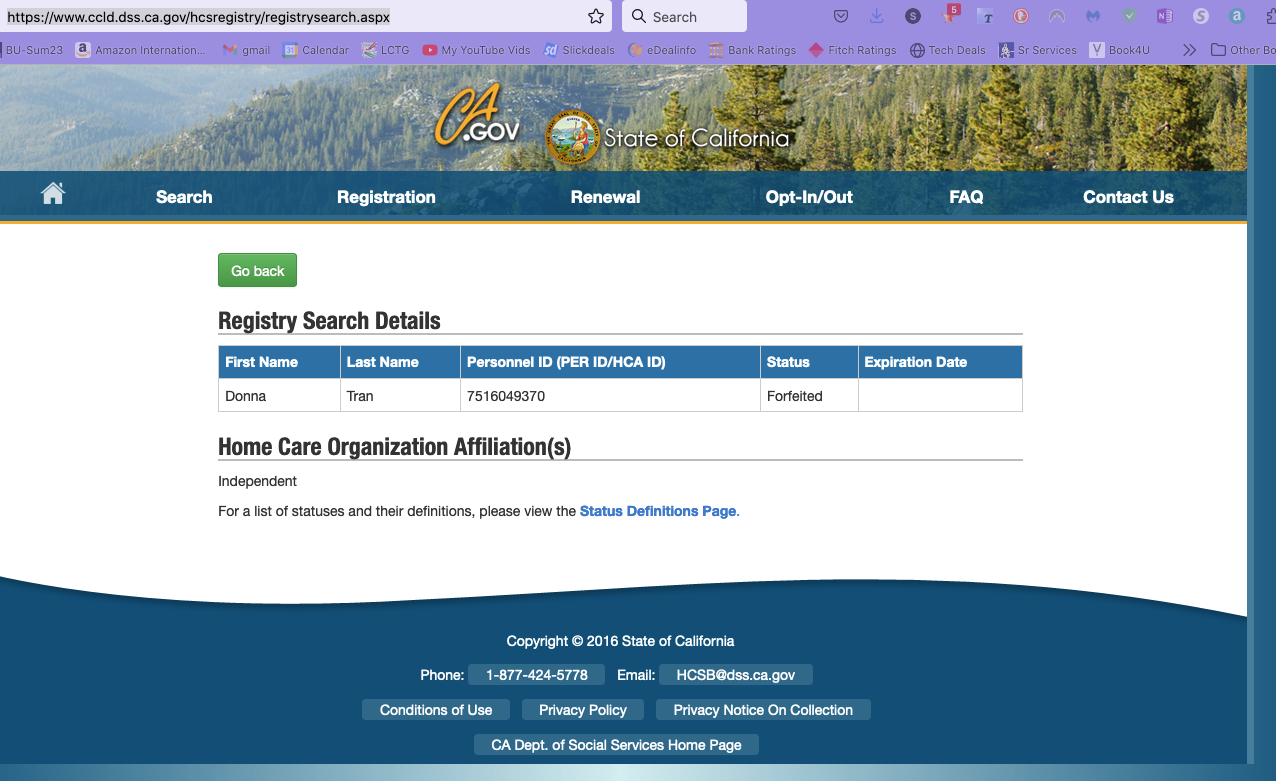
Task: Click the DuckDuckGo extension icon
Action: (1021, 17)
